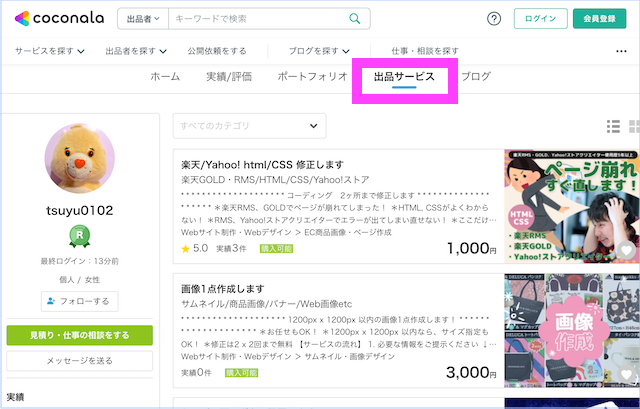Click 公開依頼をする menu item
The image size is (640, 409).
[x=217, y=51]
